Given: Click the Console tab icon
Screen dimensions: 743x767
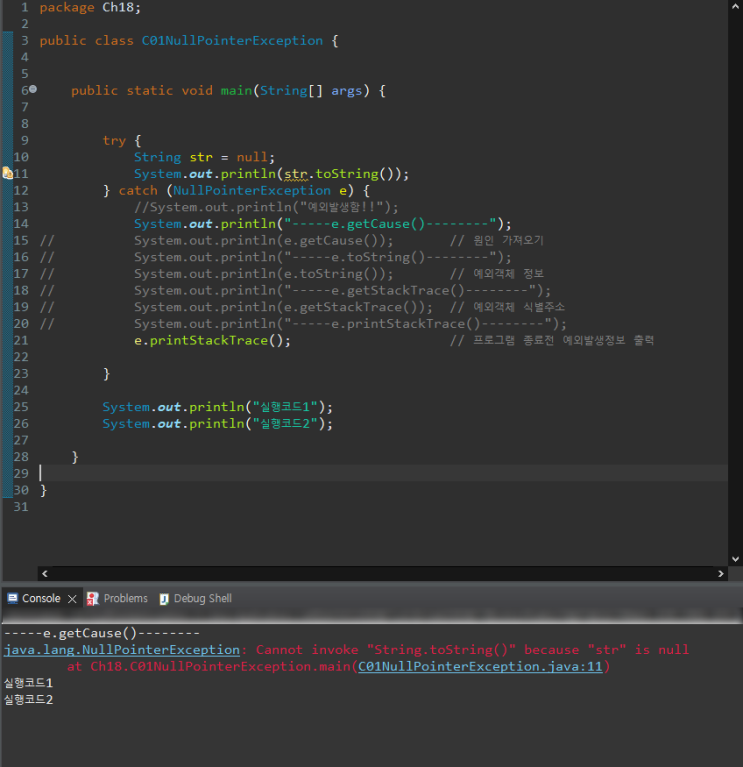Looking at the screenshot, I should point(13,598).
